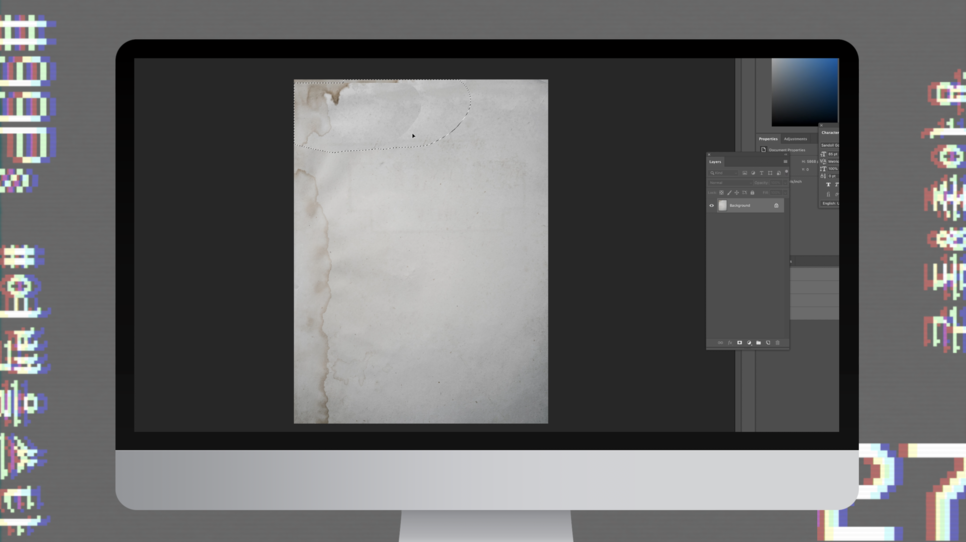Open the Layers panel menu
Image resolution: width=966 pixels, height=542 pixels.
click(785, 161)
